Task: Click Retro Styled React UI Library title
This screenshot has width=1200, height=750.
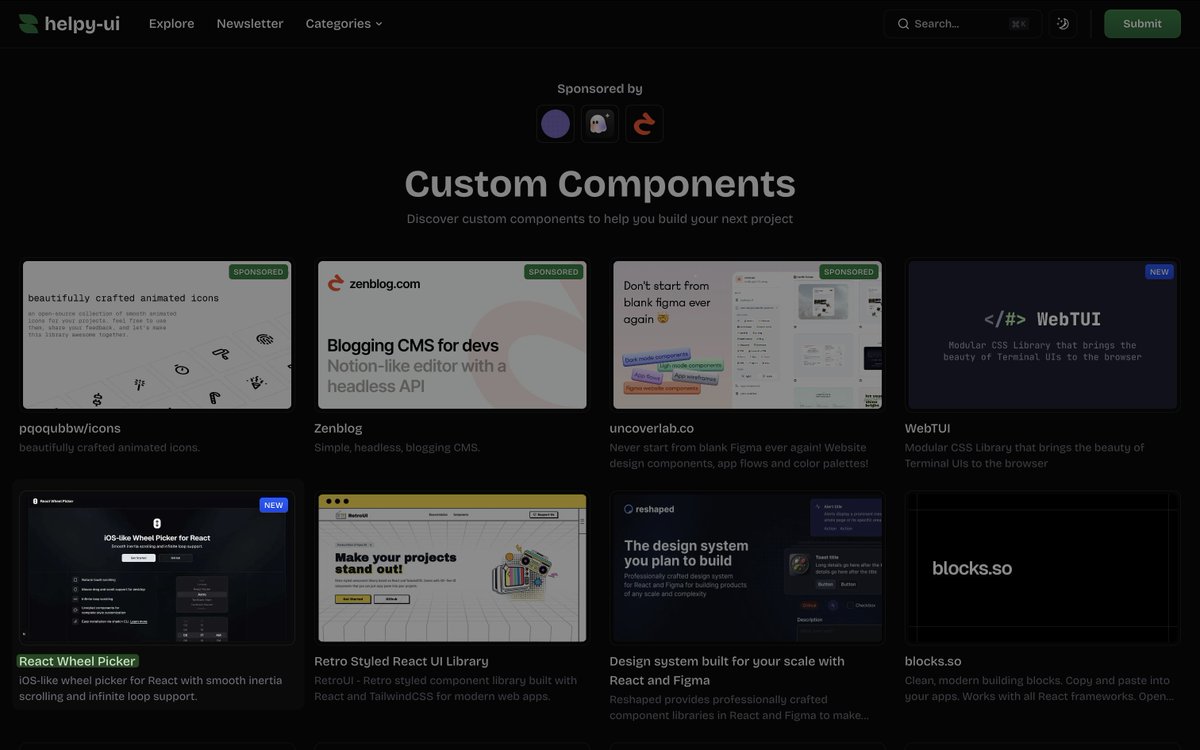Action: 401,661
